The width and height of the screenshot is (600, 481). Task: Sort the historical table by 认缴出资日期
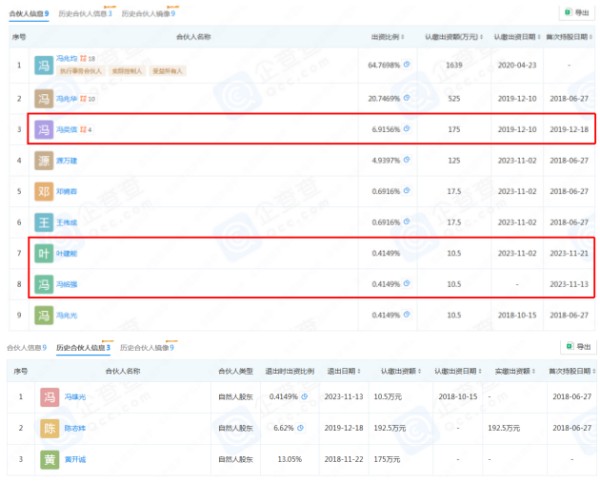pos(479,371)
